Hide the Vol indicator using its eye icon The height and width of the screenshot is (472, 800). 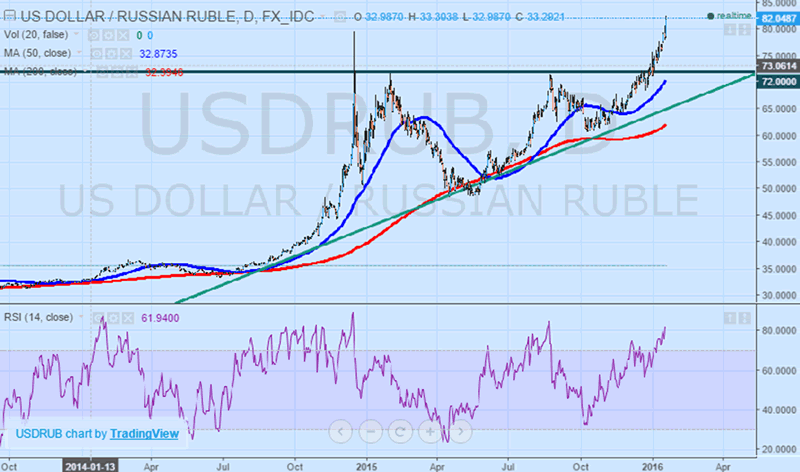[93, 35]
